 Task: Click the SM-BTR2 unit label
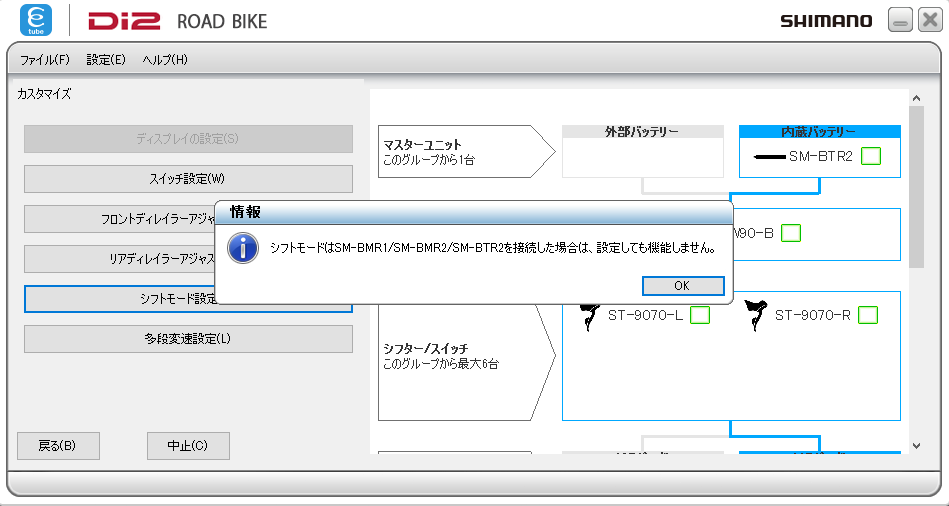821,156
